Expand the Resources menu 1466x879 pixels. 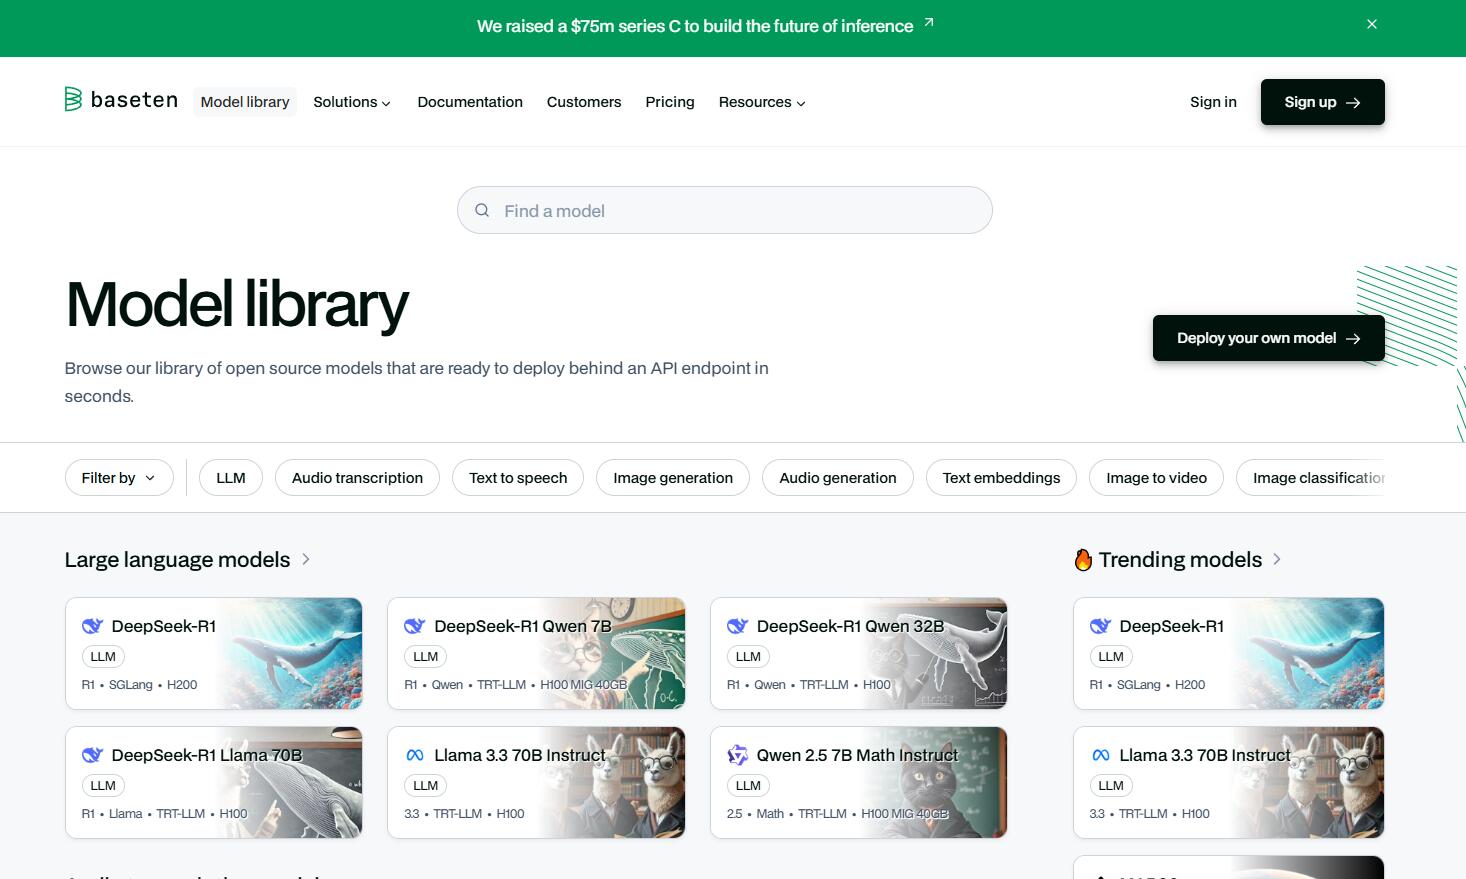[x=762, y=102]
